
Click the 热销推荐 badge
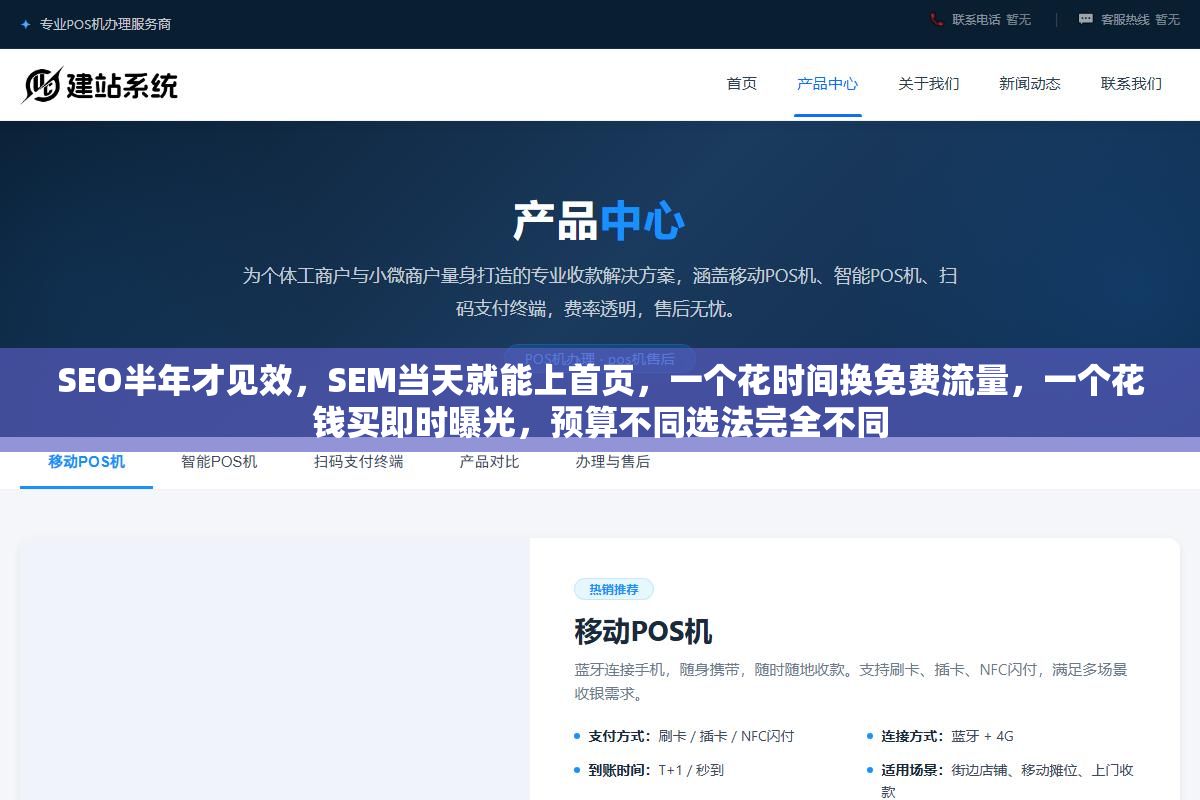[614, 589]
